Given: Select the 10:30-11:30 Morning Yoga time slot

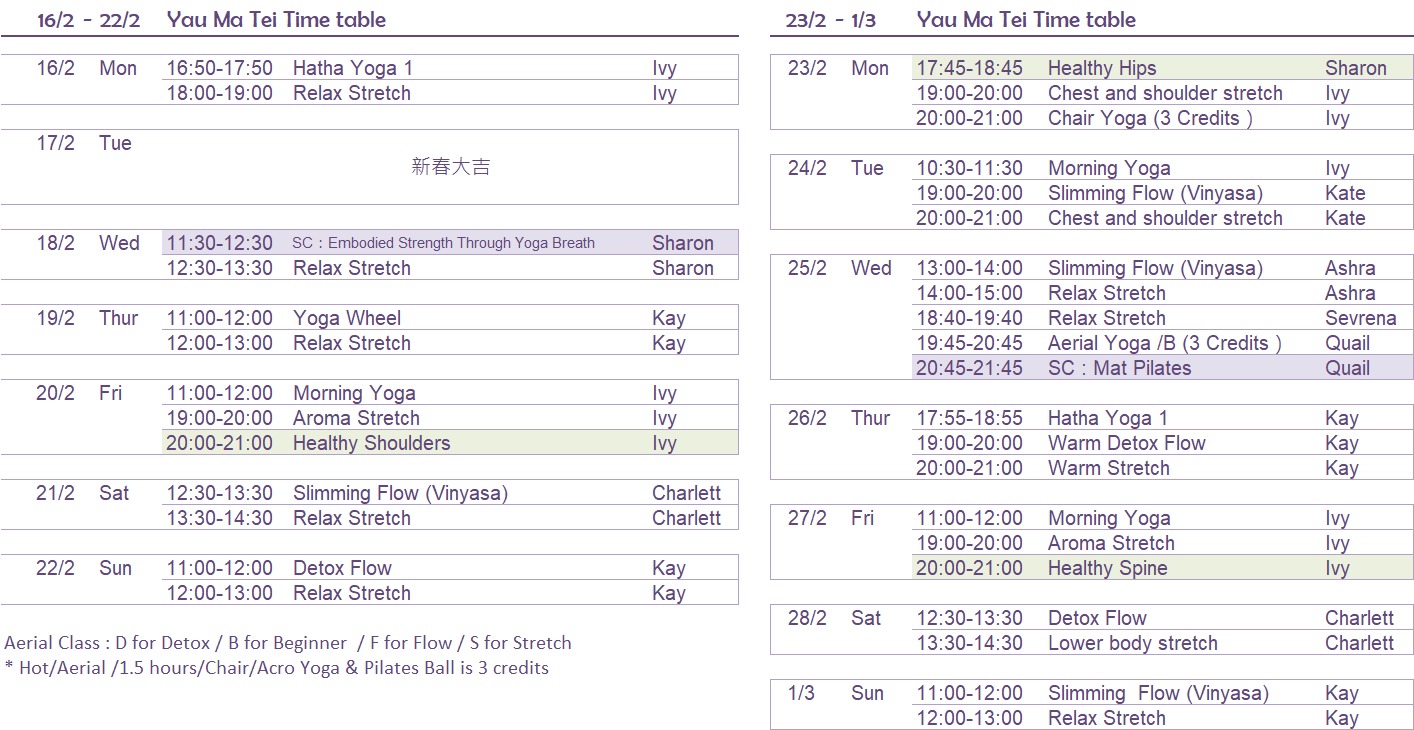Looking at the screenshot, I should (969, 168).
